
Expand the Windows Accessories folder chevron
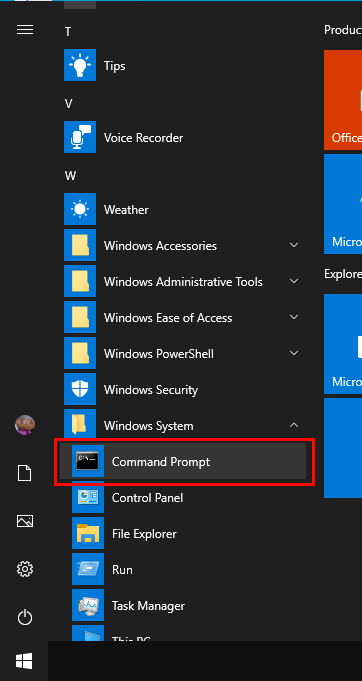(294, 245)
